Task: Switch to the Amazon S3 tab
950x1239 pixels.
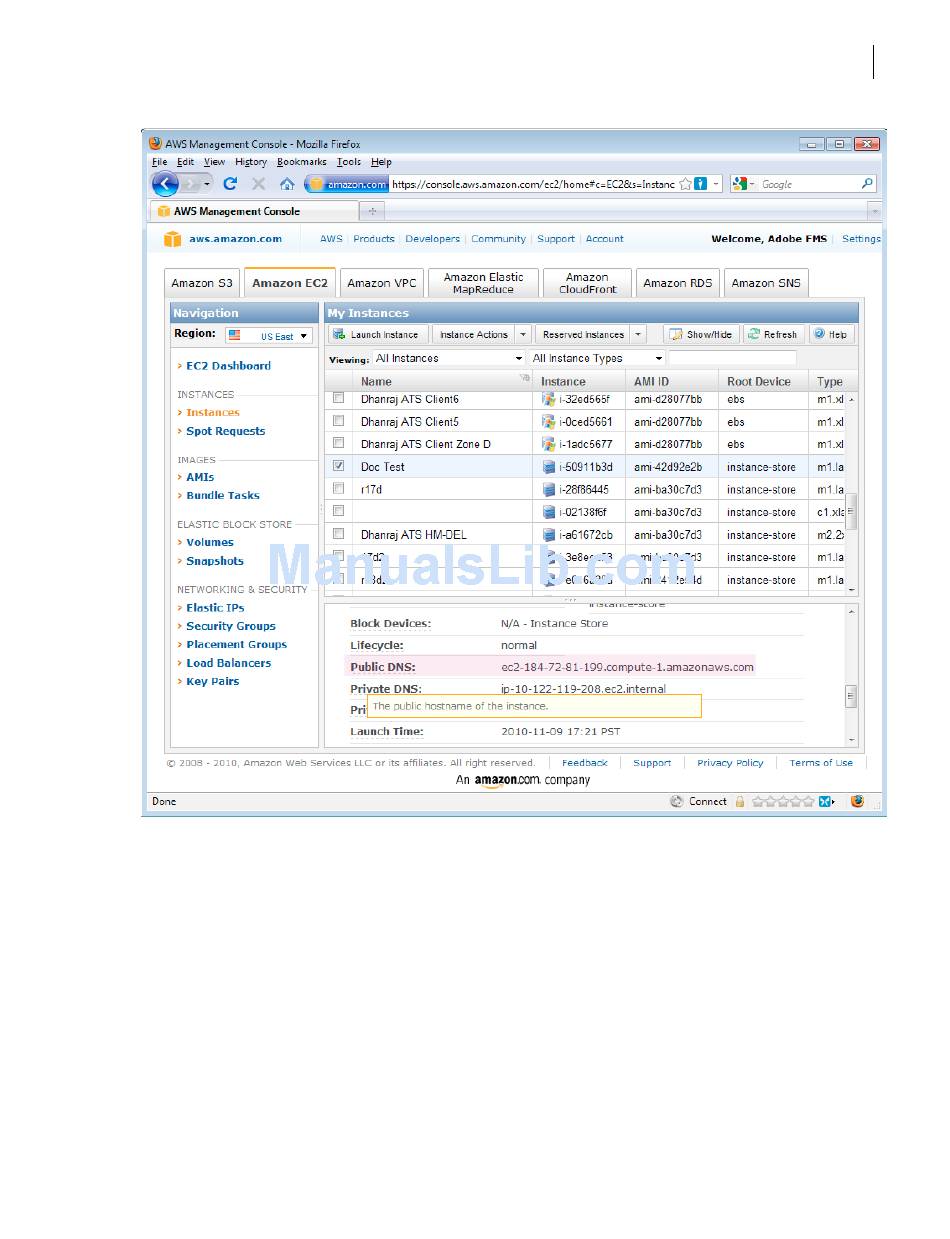Action: 202,283
